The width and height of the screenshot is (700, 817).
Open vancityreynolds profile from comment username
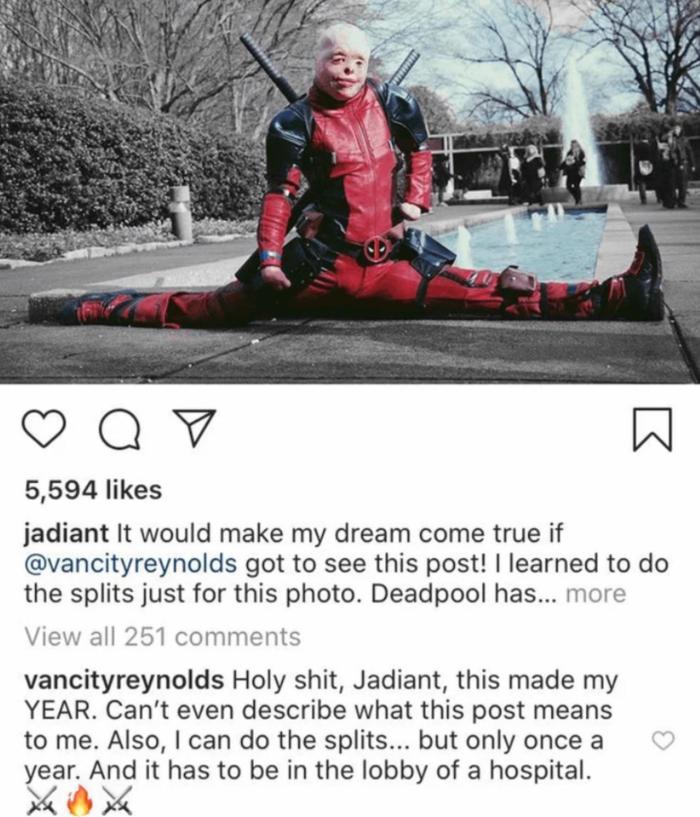click(124, 680)
